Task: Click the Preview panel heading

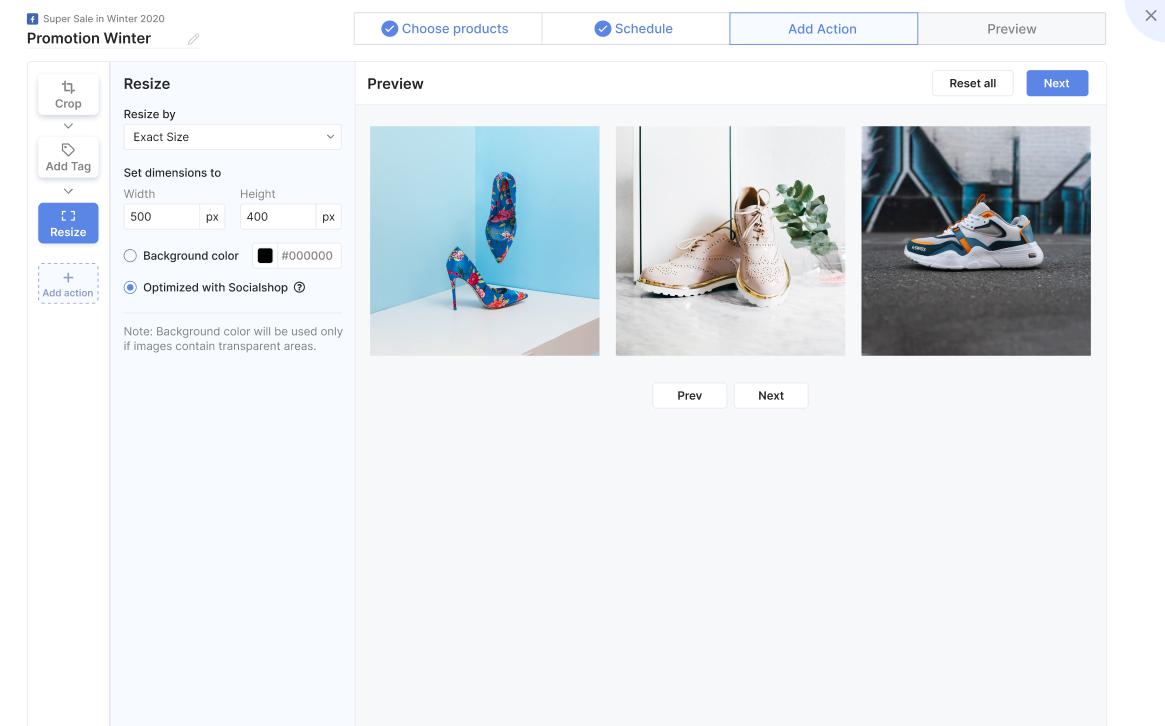Action: tap(395, 84)
